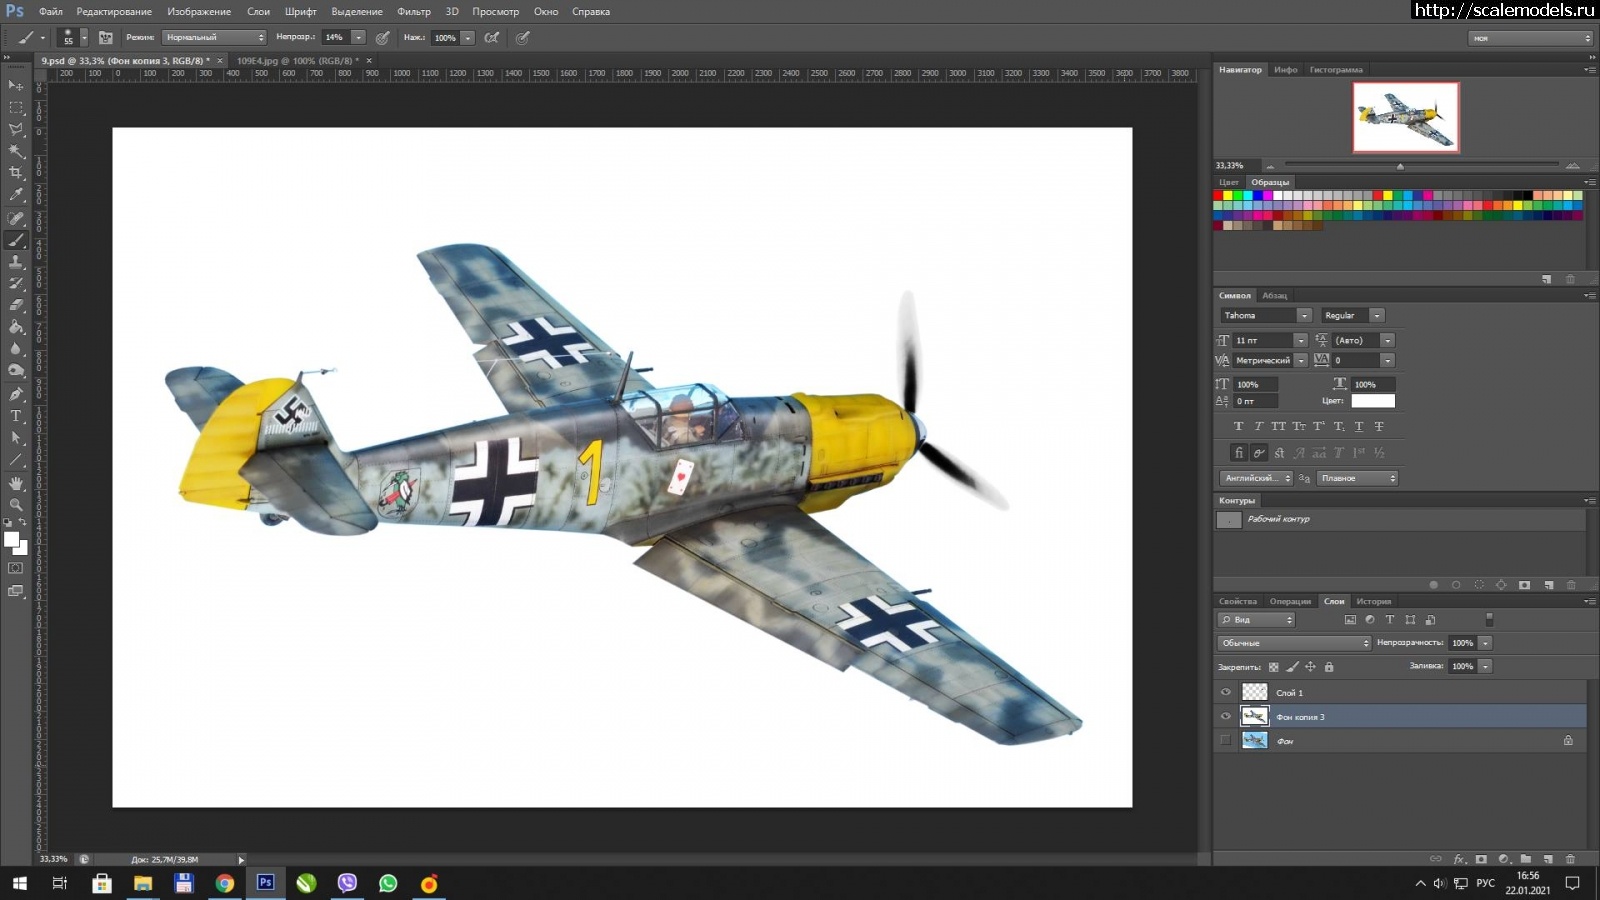Select the Polygonal Lasso tool

[x=16, y=130]
